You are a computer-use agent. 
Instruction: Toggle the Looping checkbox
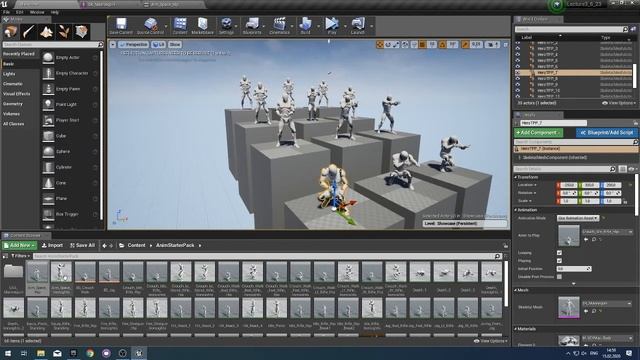[559, 253]
